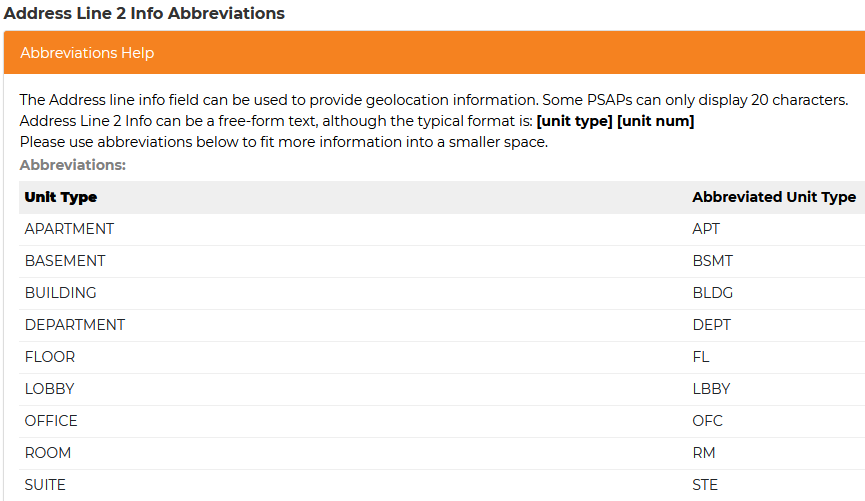Screen dimensions: 865x501
Task: Click the LBBY abbreviation cell
Action: pyautogui.click(x=711, y=389)
